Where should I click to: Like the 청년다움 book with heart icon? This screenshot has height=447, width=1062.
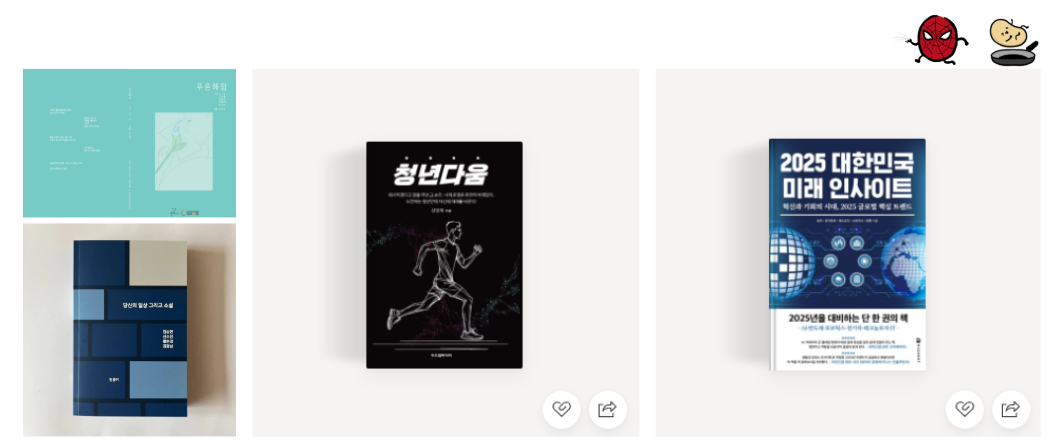(x=561, y=409)
